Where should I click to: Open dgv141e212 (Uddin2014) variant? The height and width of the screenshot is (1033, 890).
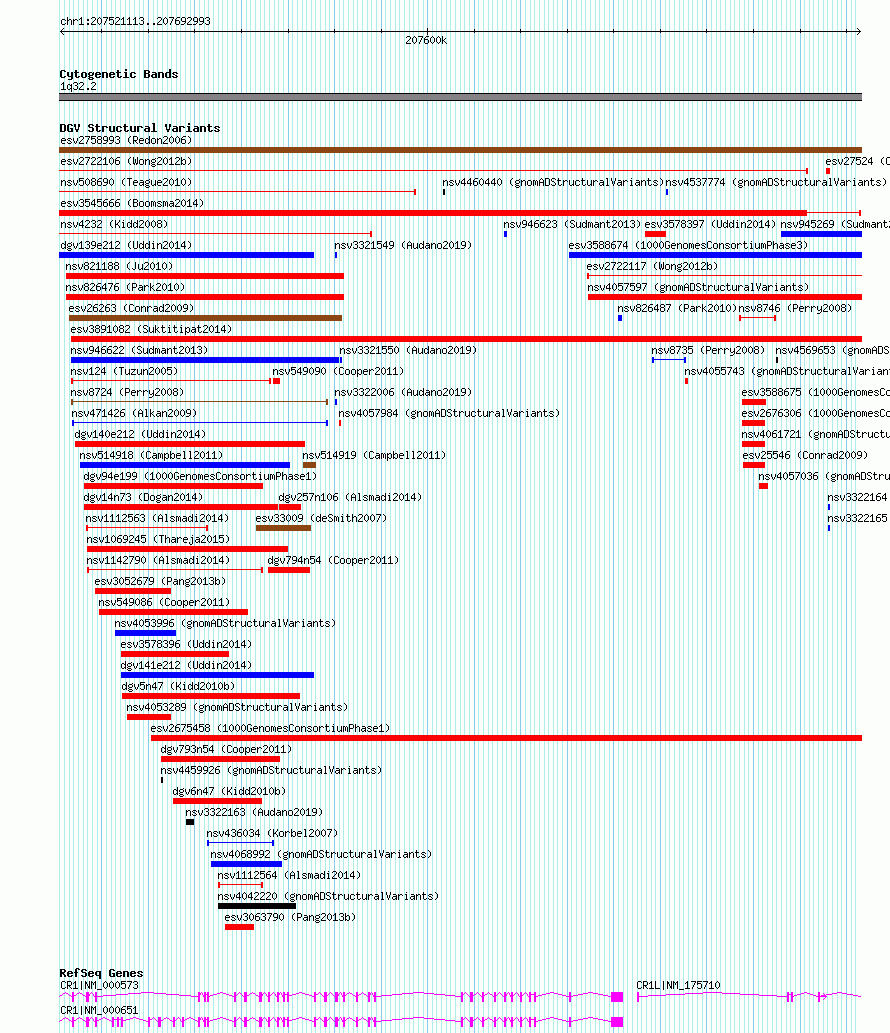[186, 667]
